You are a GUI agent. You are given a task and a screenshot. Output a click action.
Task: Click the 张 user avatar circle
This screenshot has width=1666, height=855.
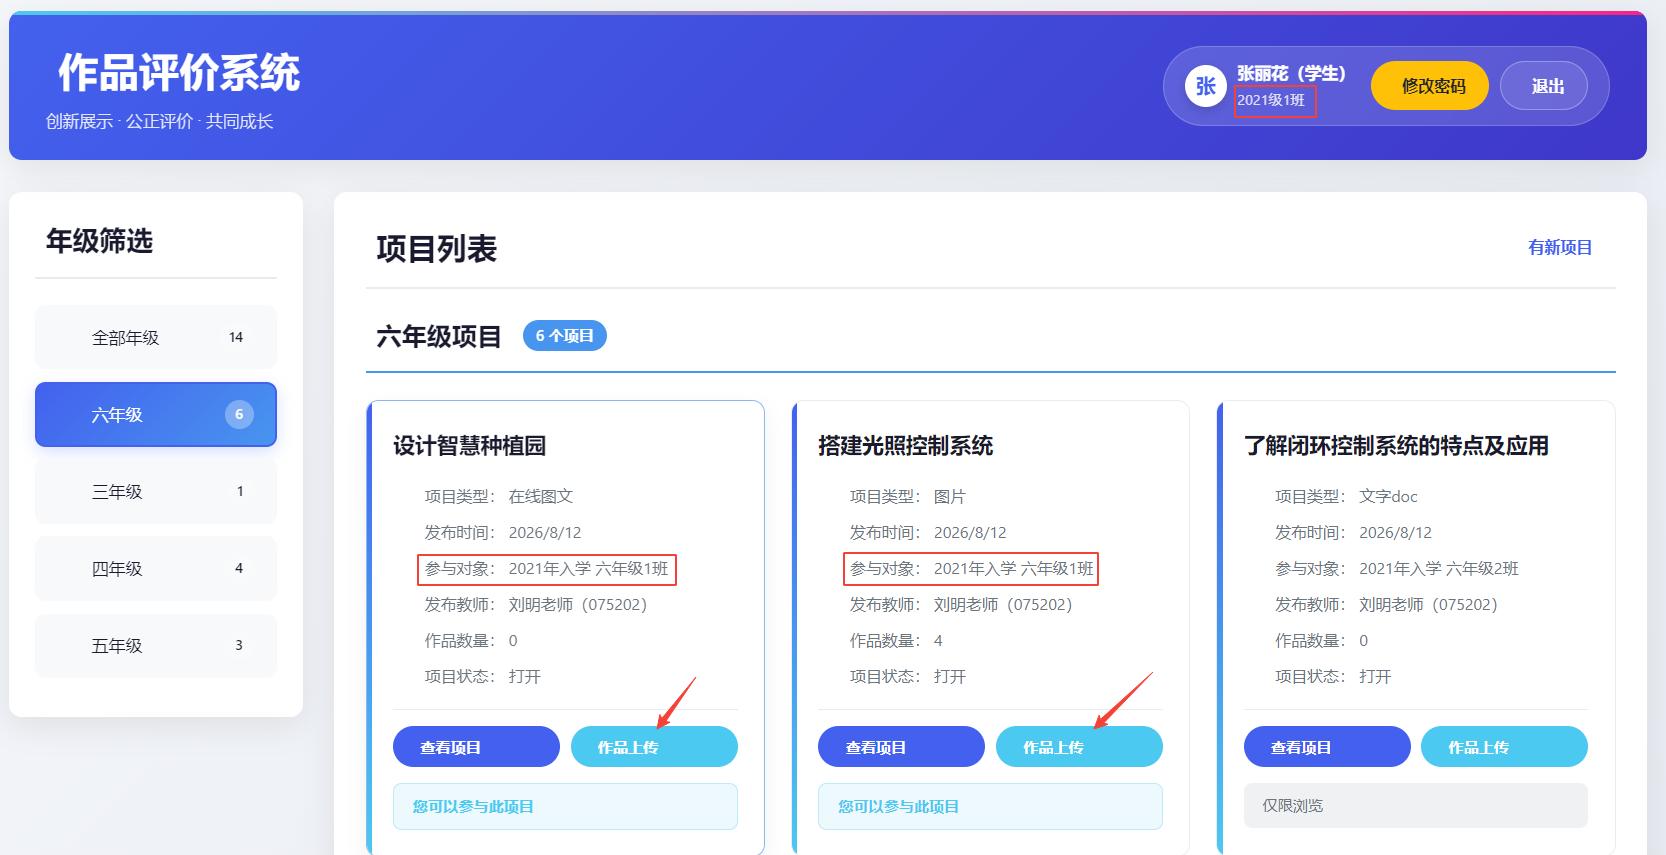(x=1206, y=86)
